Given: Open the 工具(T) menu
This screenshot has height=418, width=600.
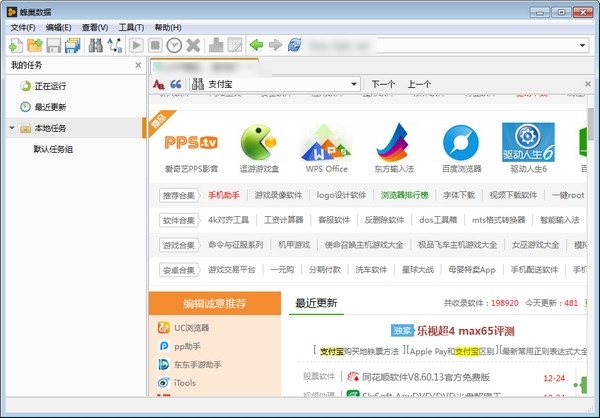Looking at the screenshot, I should click(131, 28).
